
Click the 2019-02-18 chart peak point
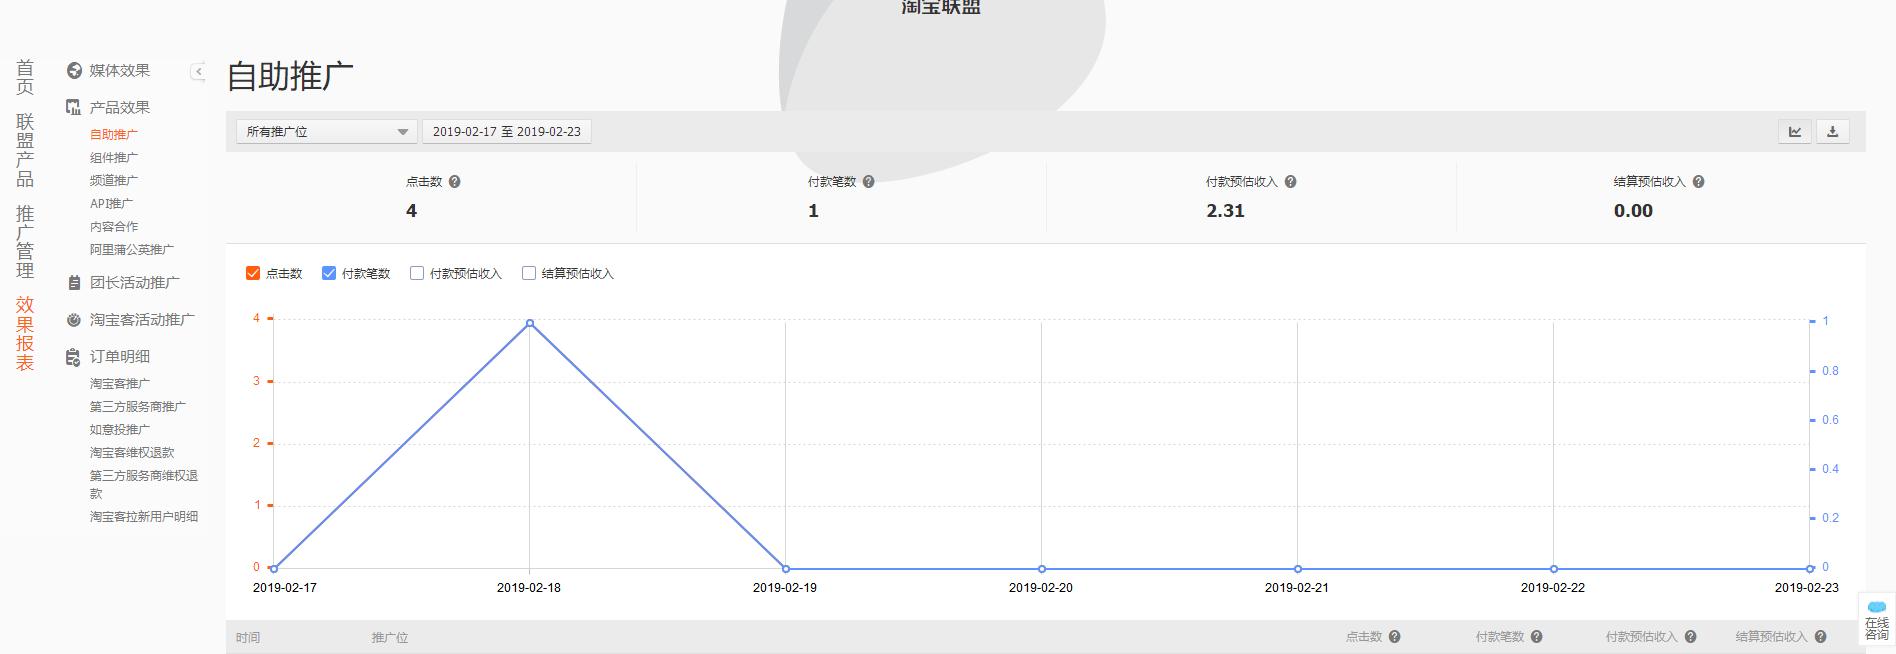click(x=530, y=323)
